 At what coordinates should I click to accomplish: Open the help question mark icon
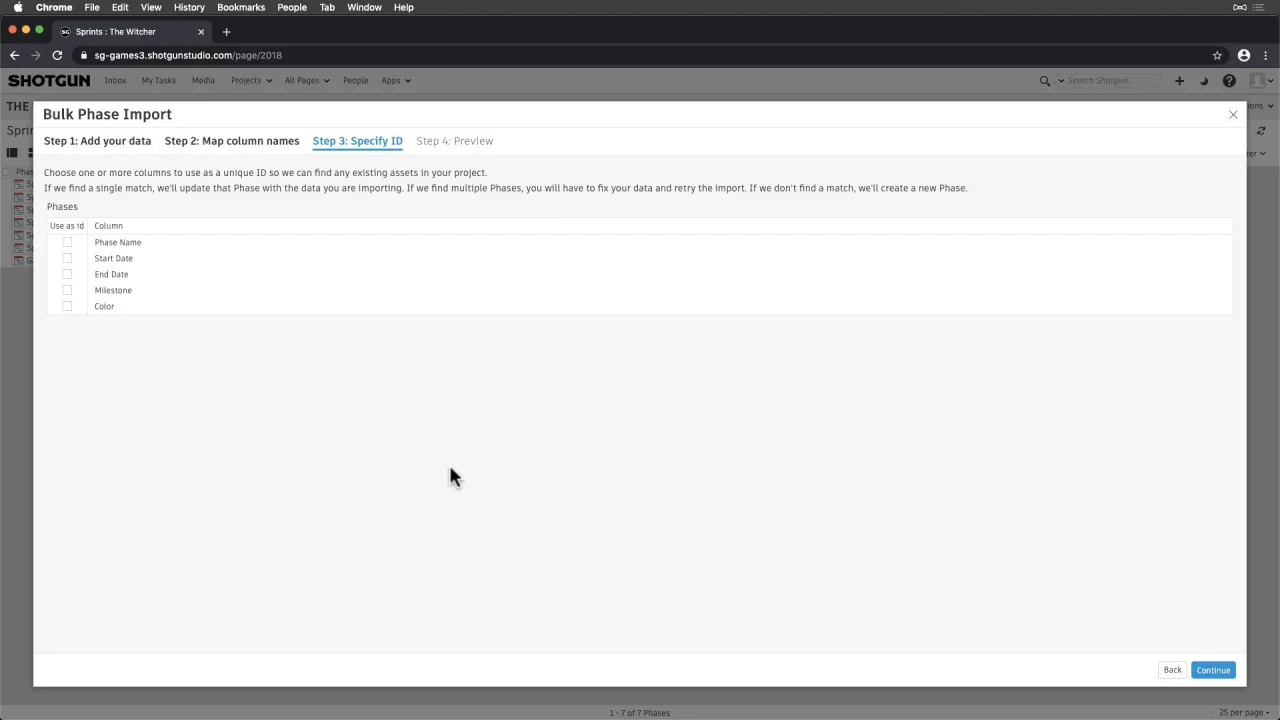(1229, 81)
